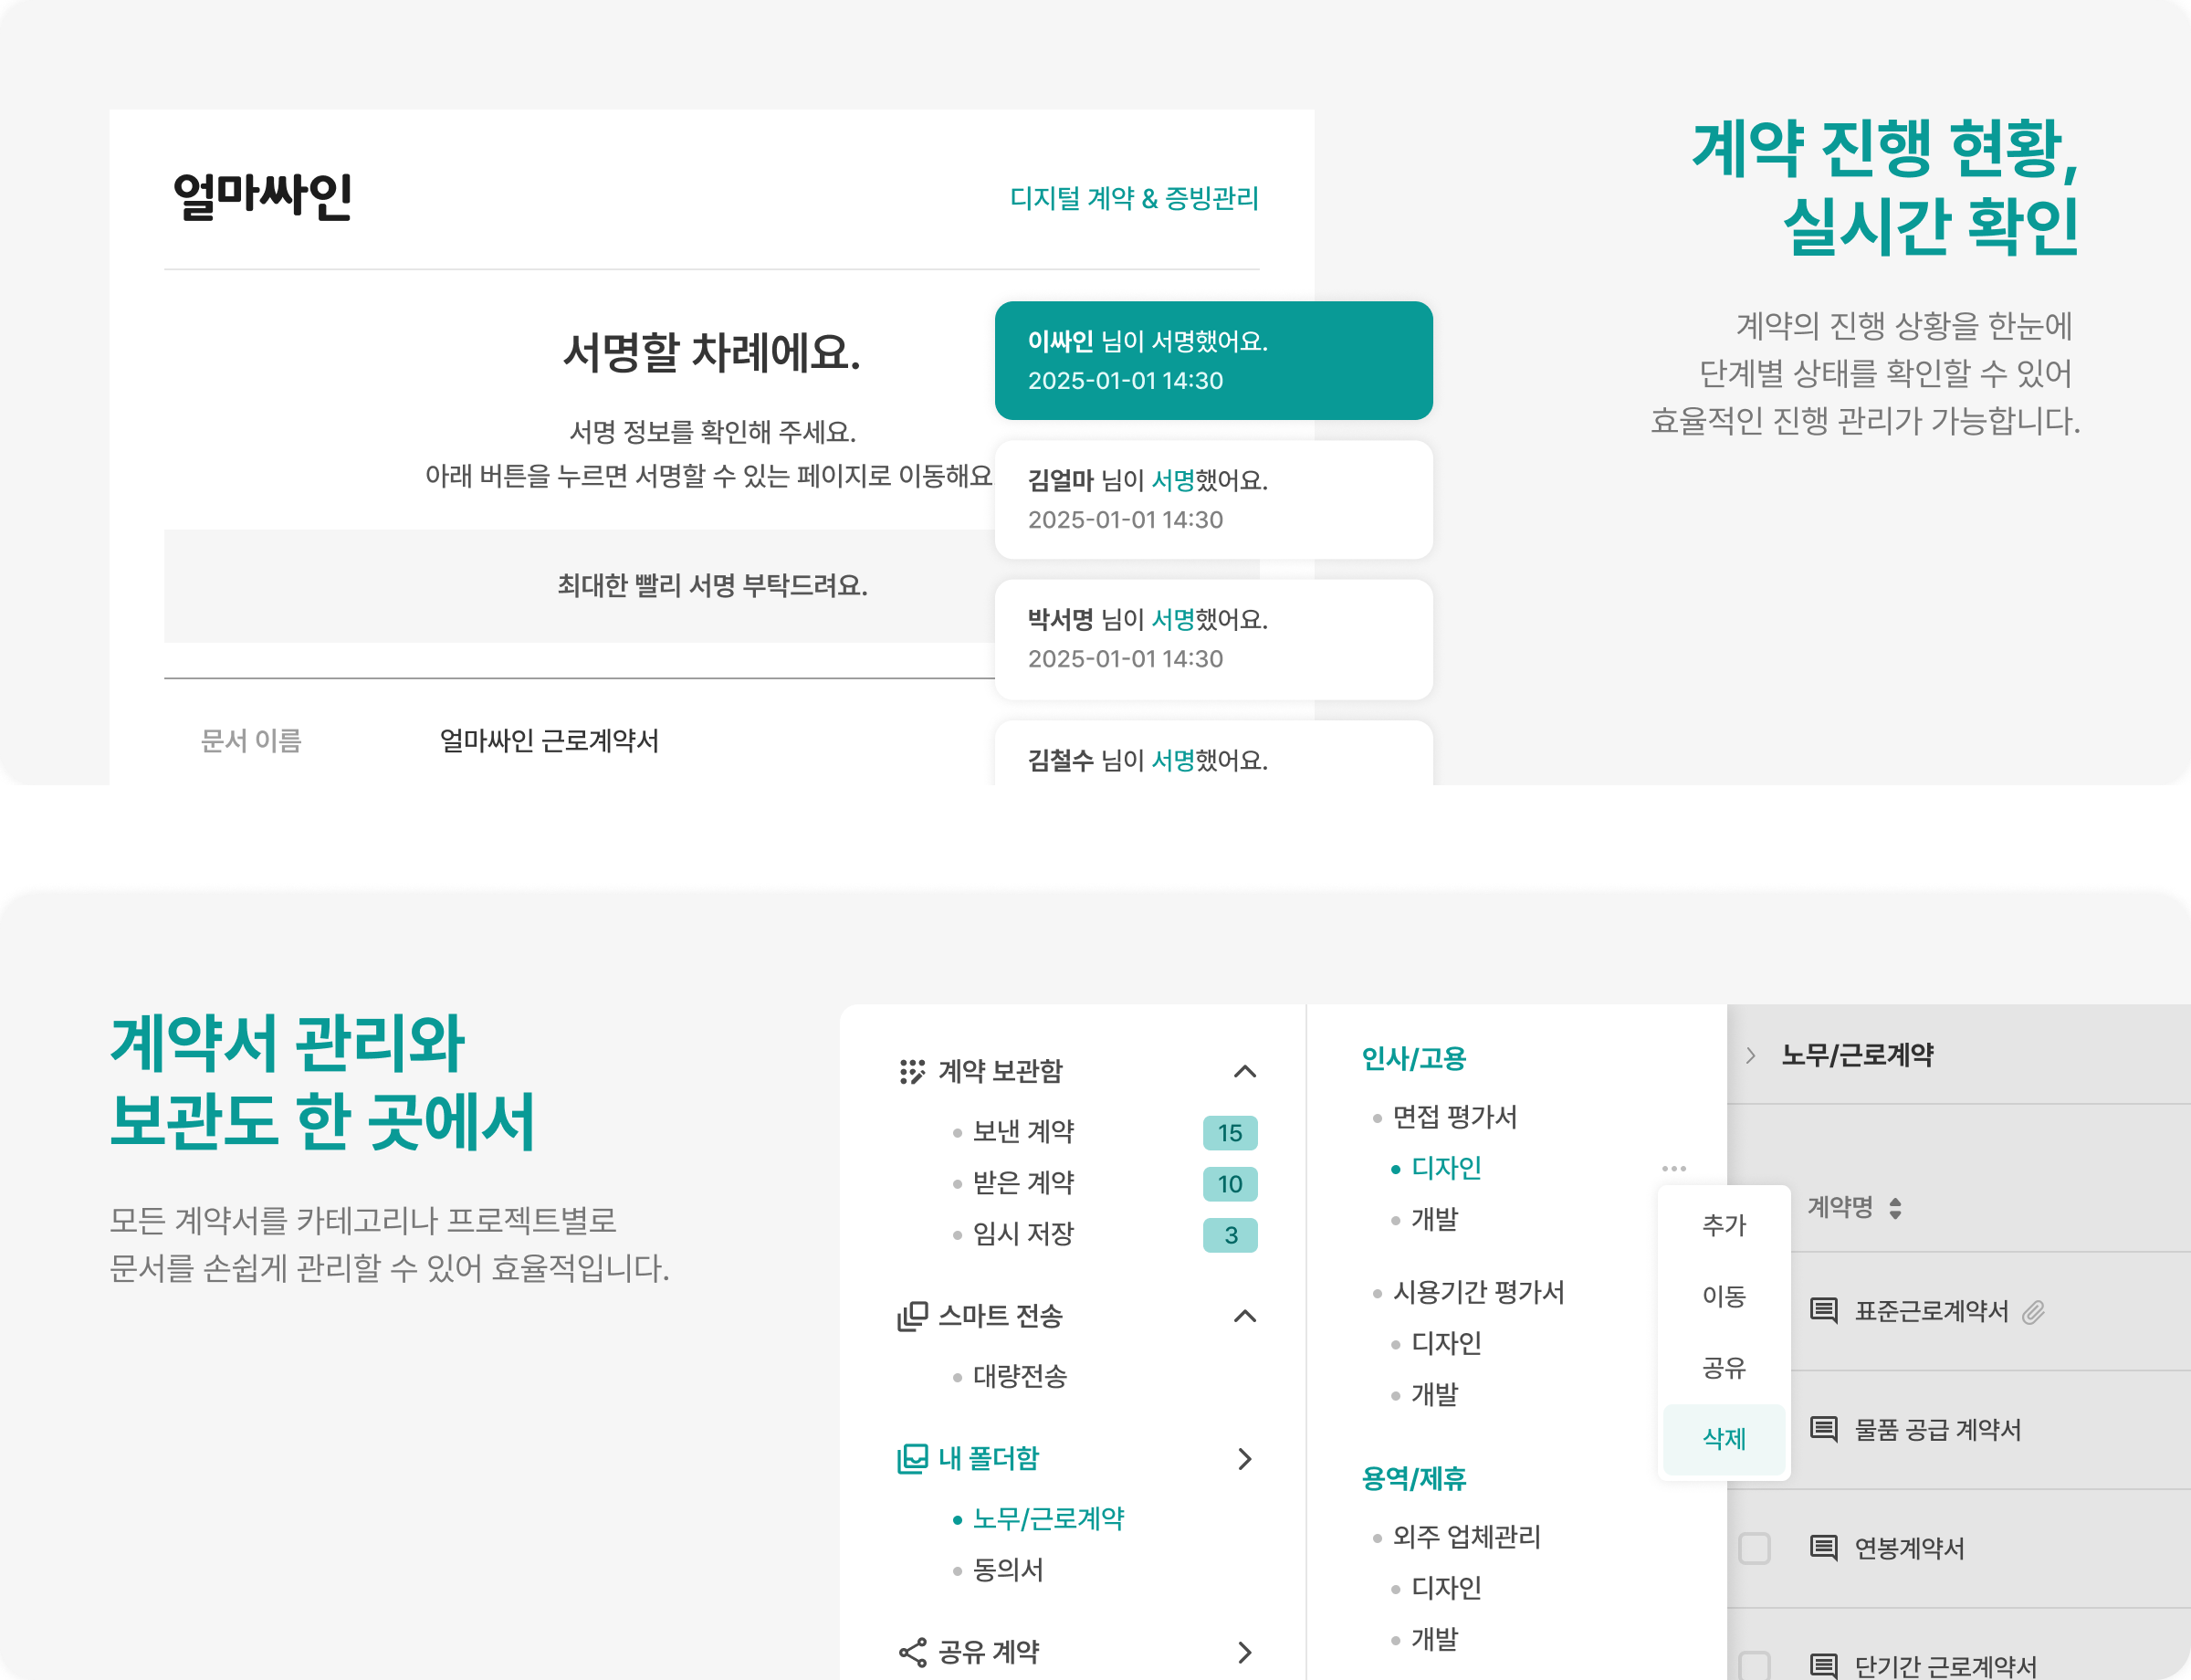The height and width of the screenshot is (1680, 2191).
Task: Click the 내 폴더함 folder icon
Action: click(911, 1459)
